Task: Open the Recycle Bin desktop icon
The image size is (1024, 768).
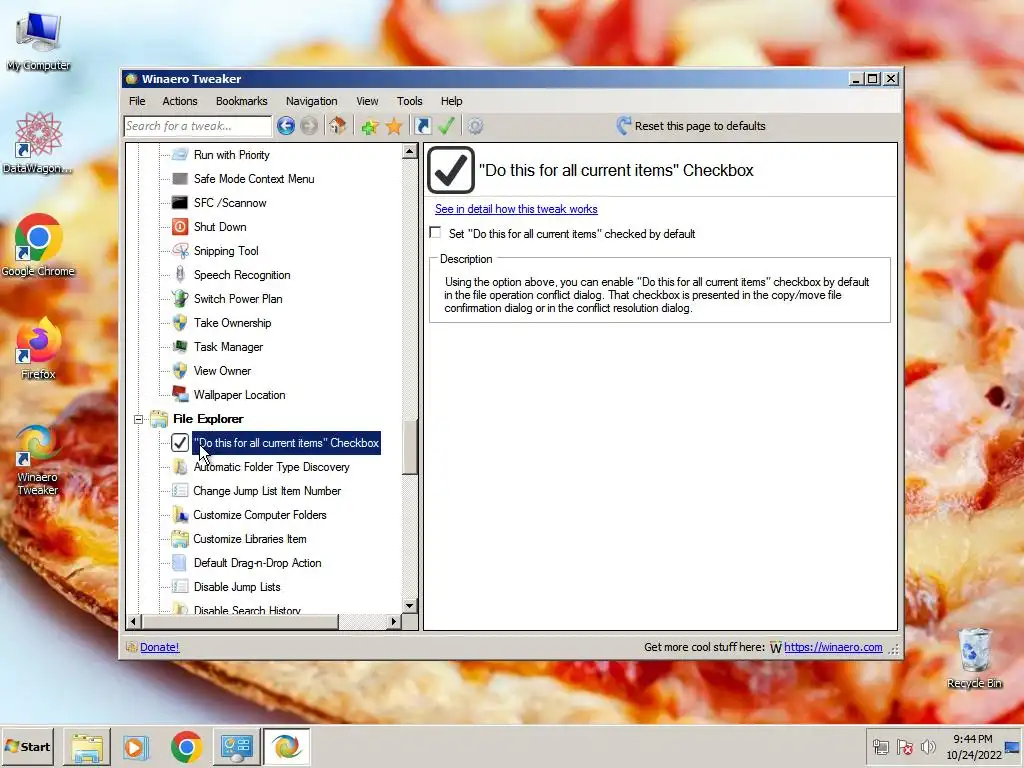Action: click(974, 658)
